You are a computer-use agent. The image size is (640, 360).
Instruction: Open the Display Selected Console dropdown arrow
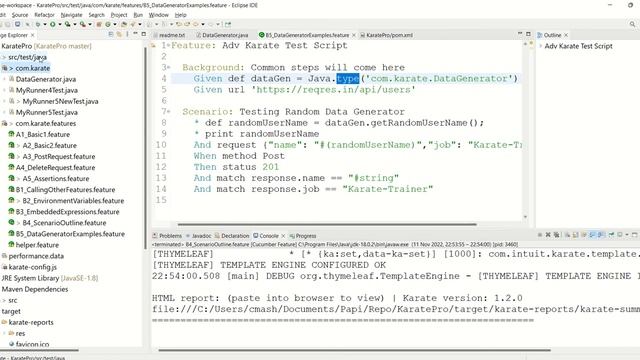click(627, 235)
